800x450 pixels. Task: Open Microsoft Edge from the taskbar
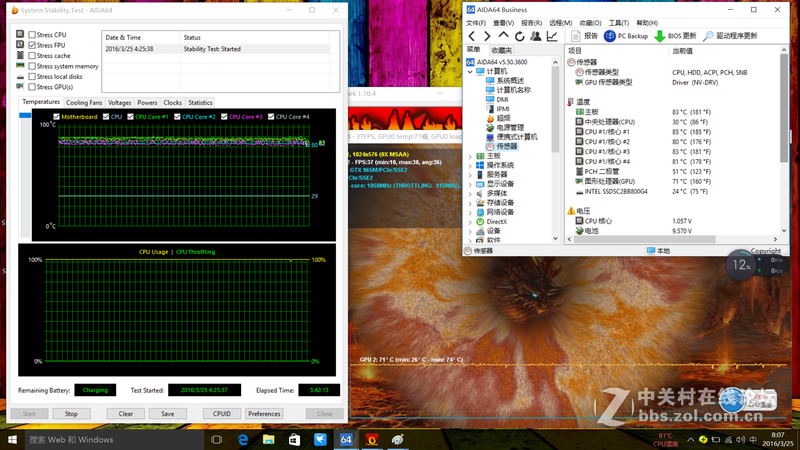(243, 439)
